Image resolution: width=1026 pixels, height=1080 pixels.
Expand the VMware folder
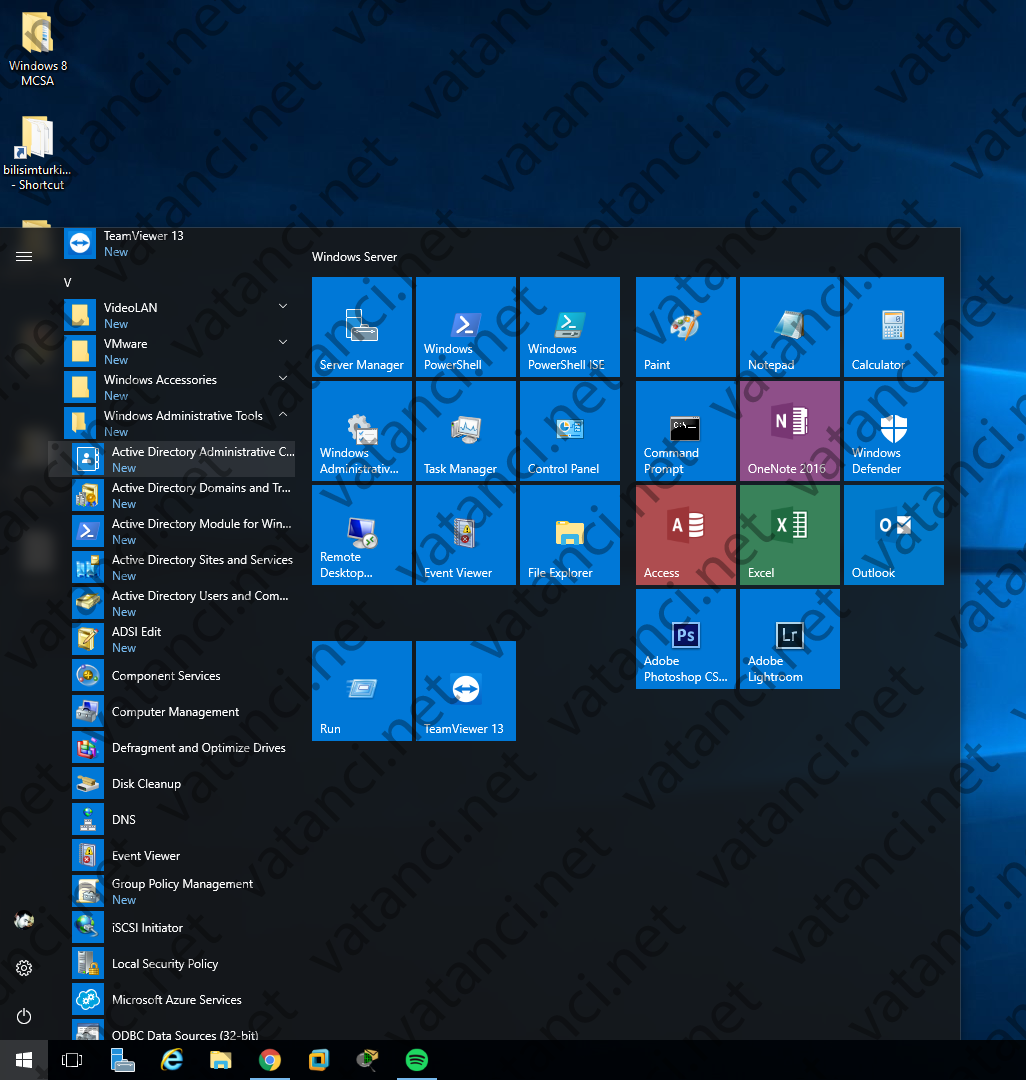(282, 343)
